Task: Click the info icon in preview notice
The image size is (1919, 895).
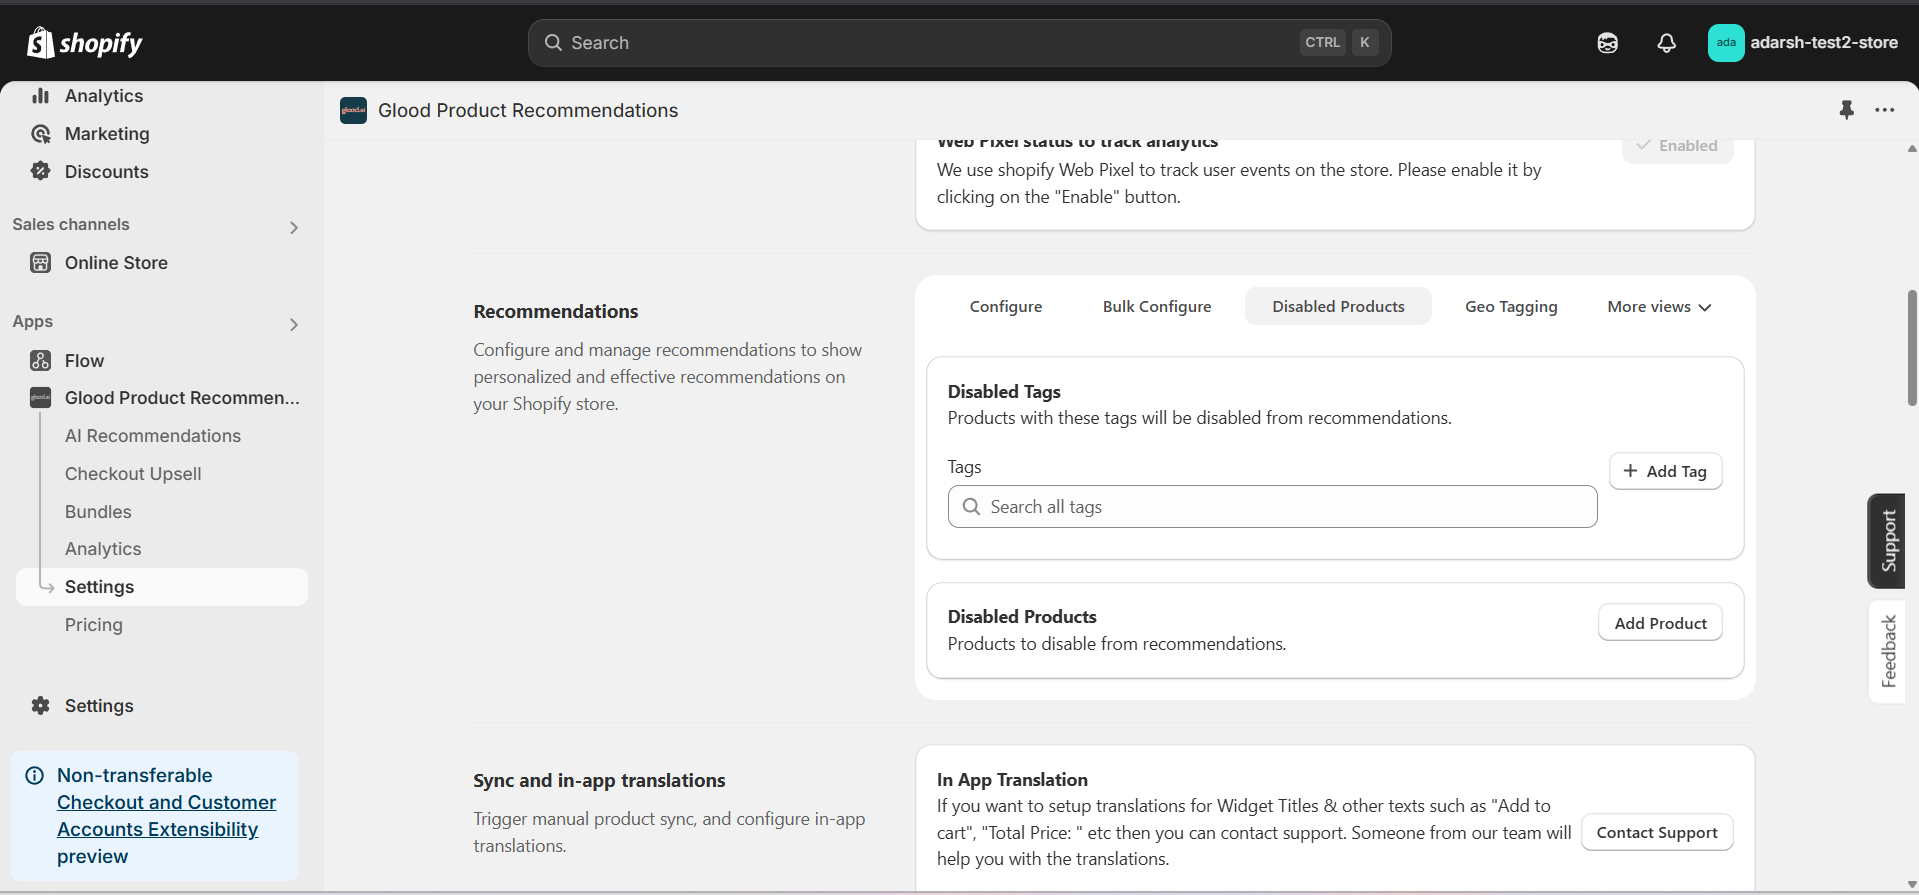Action: coord(35,776)
